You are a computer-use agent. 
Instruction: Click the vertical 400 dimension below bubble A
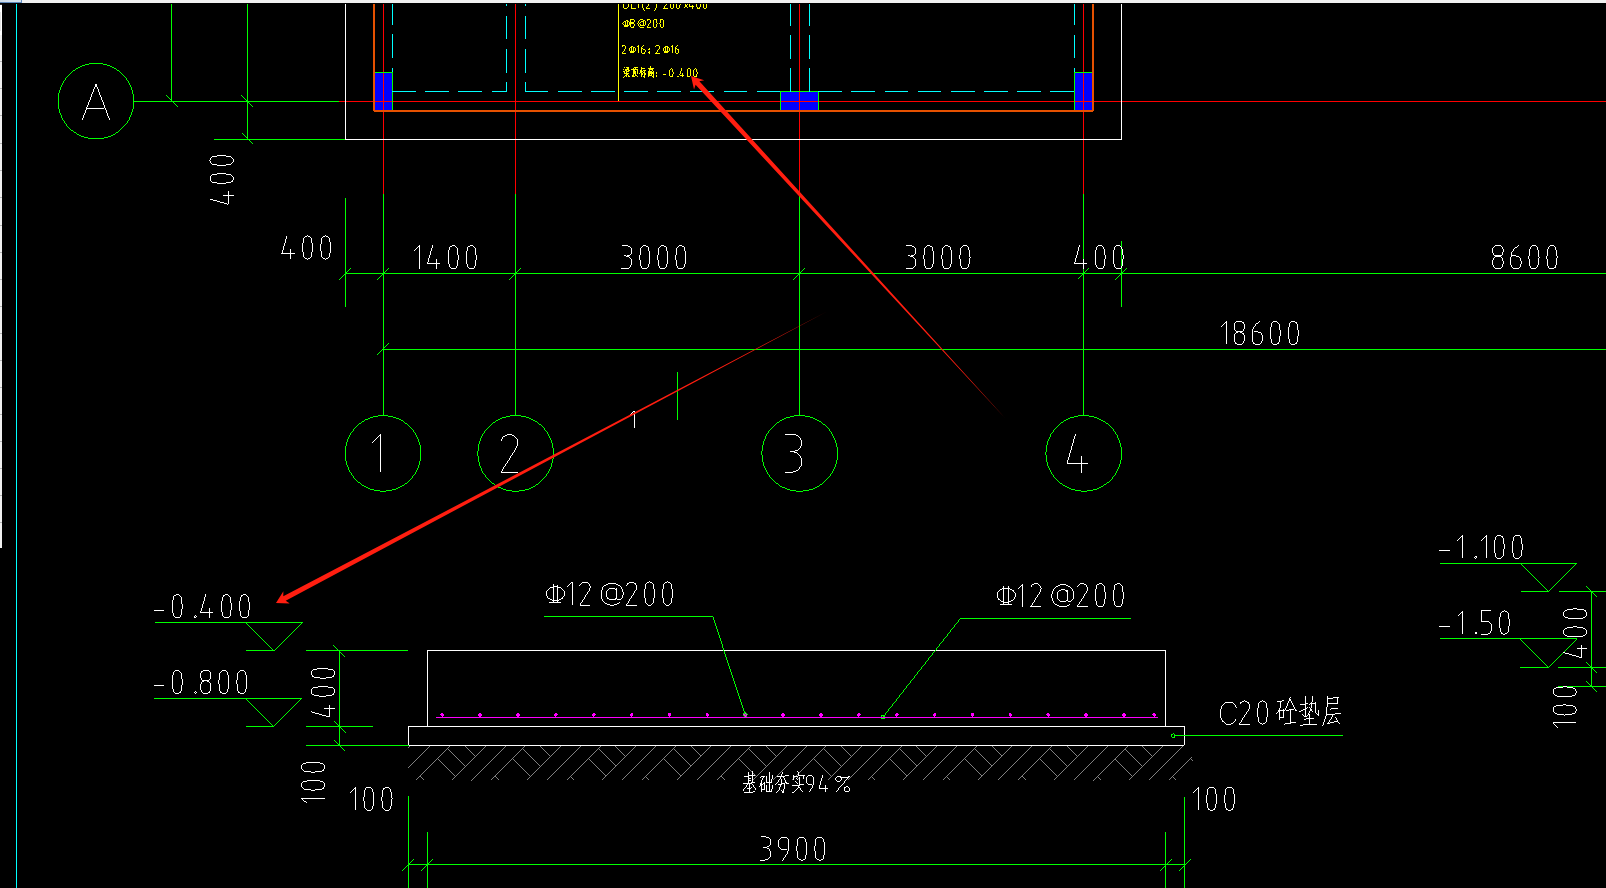(222, 180)
